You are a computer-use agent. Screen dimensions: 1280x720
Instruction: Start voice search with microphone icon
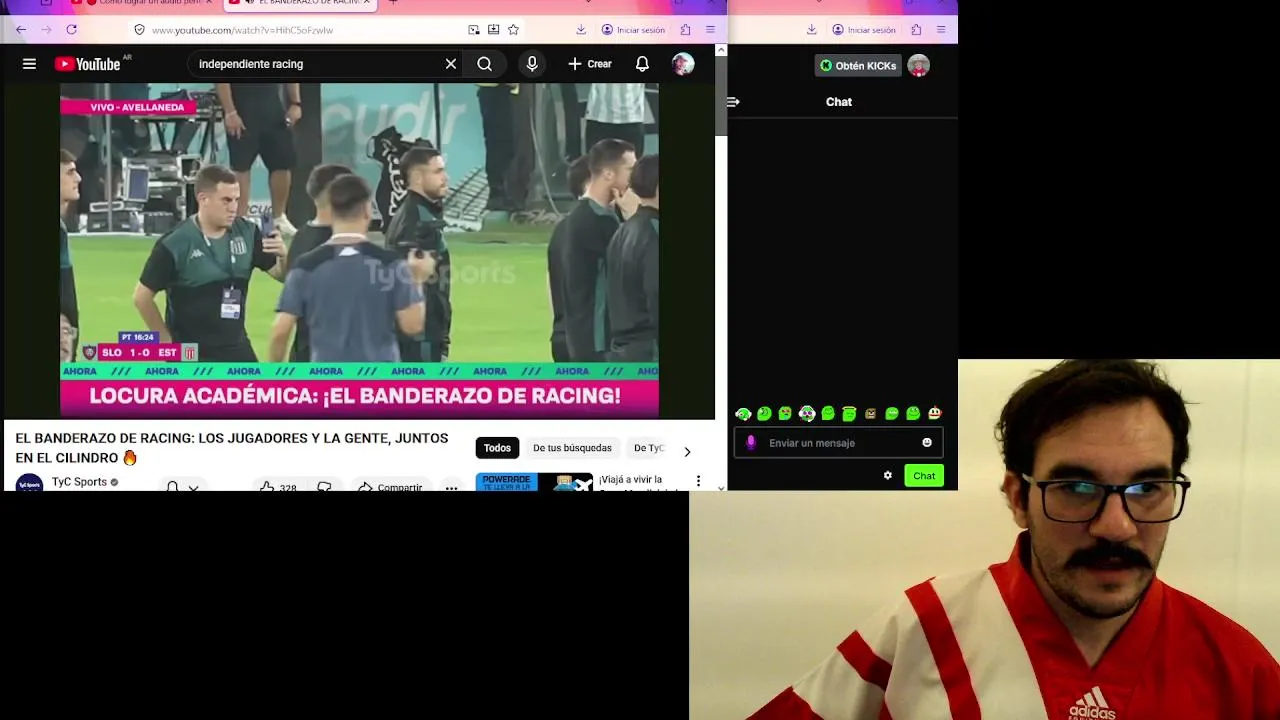click(x=532, y=64)
